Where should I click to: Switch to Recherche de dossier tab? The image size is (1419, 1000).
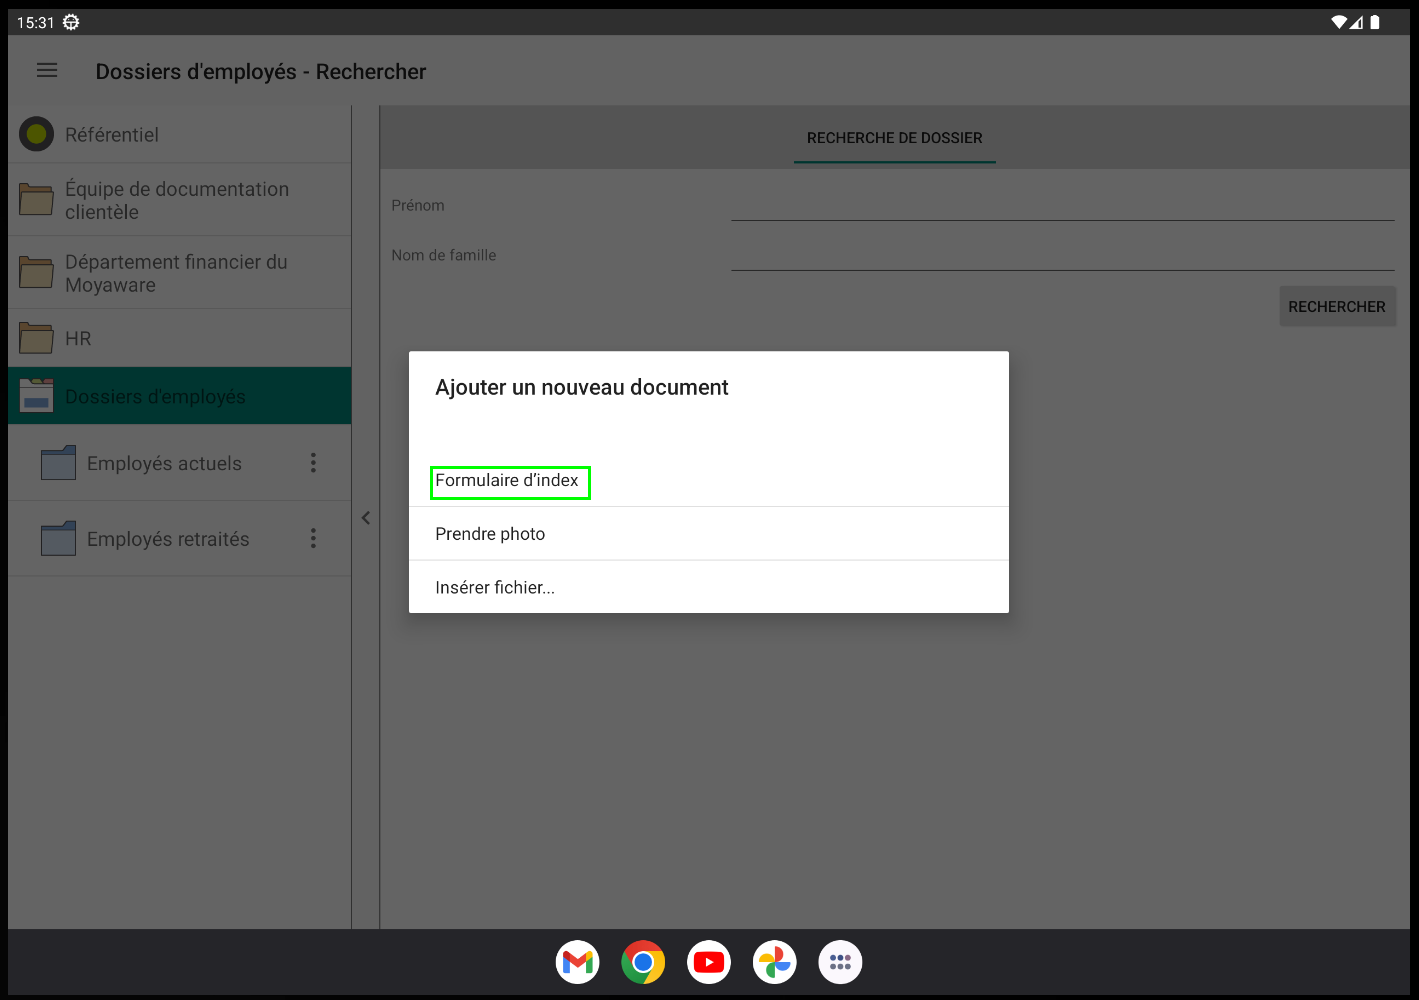(x=895, y=138)
